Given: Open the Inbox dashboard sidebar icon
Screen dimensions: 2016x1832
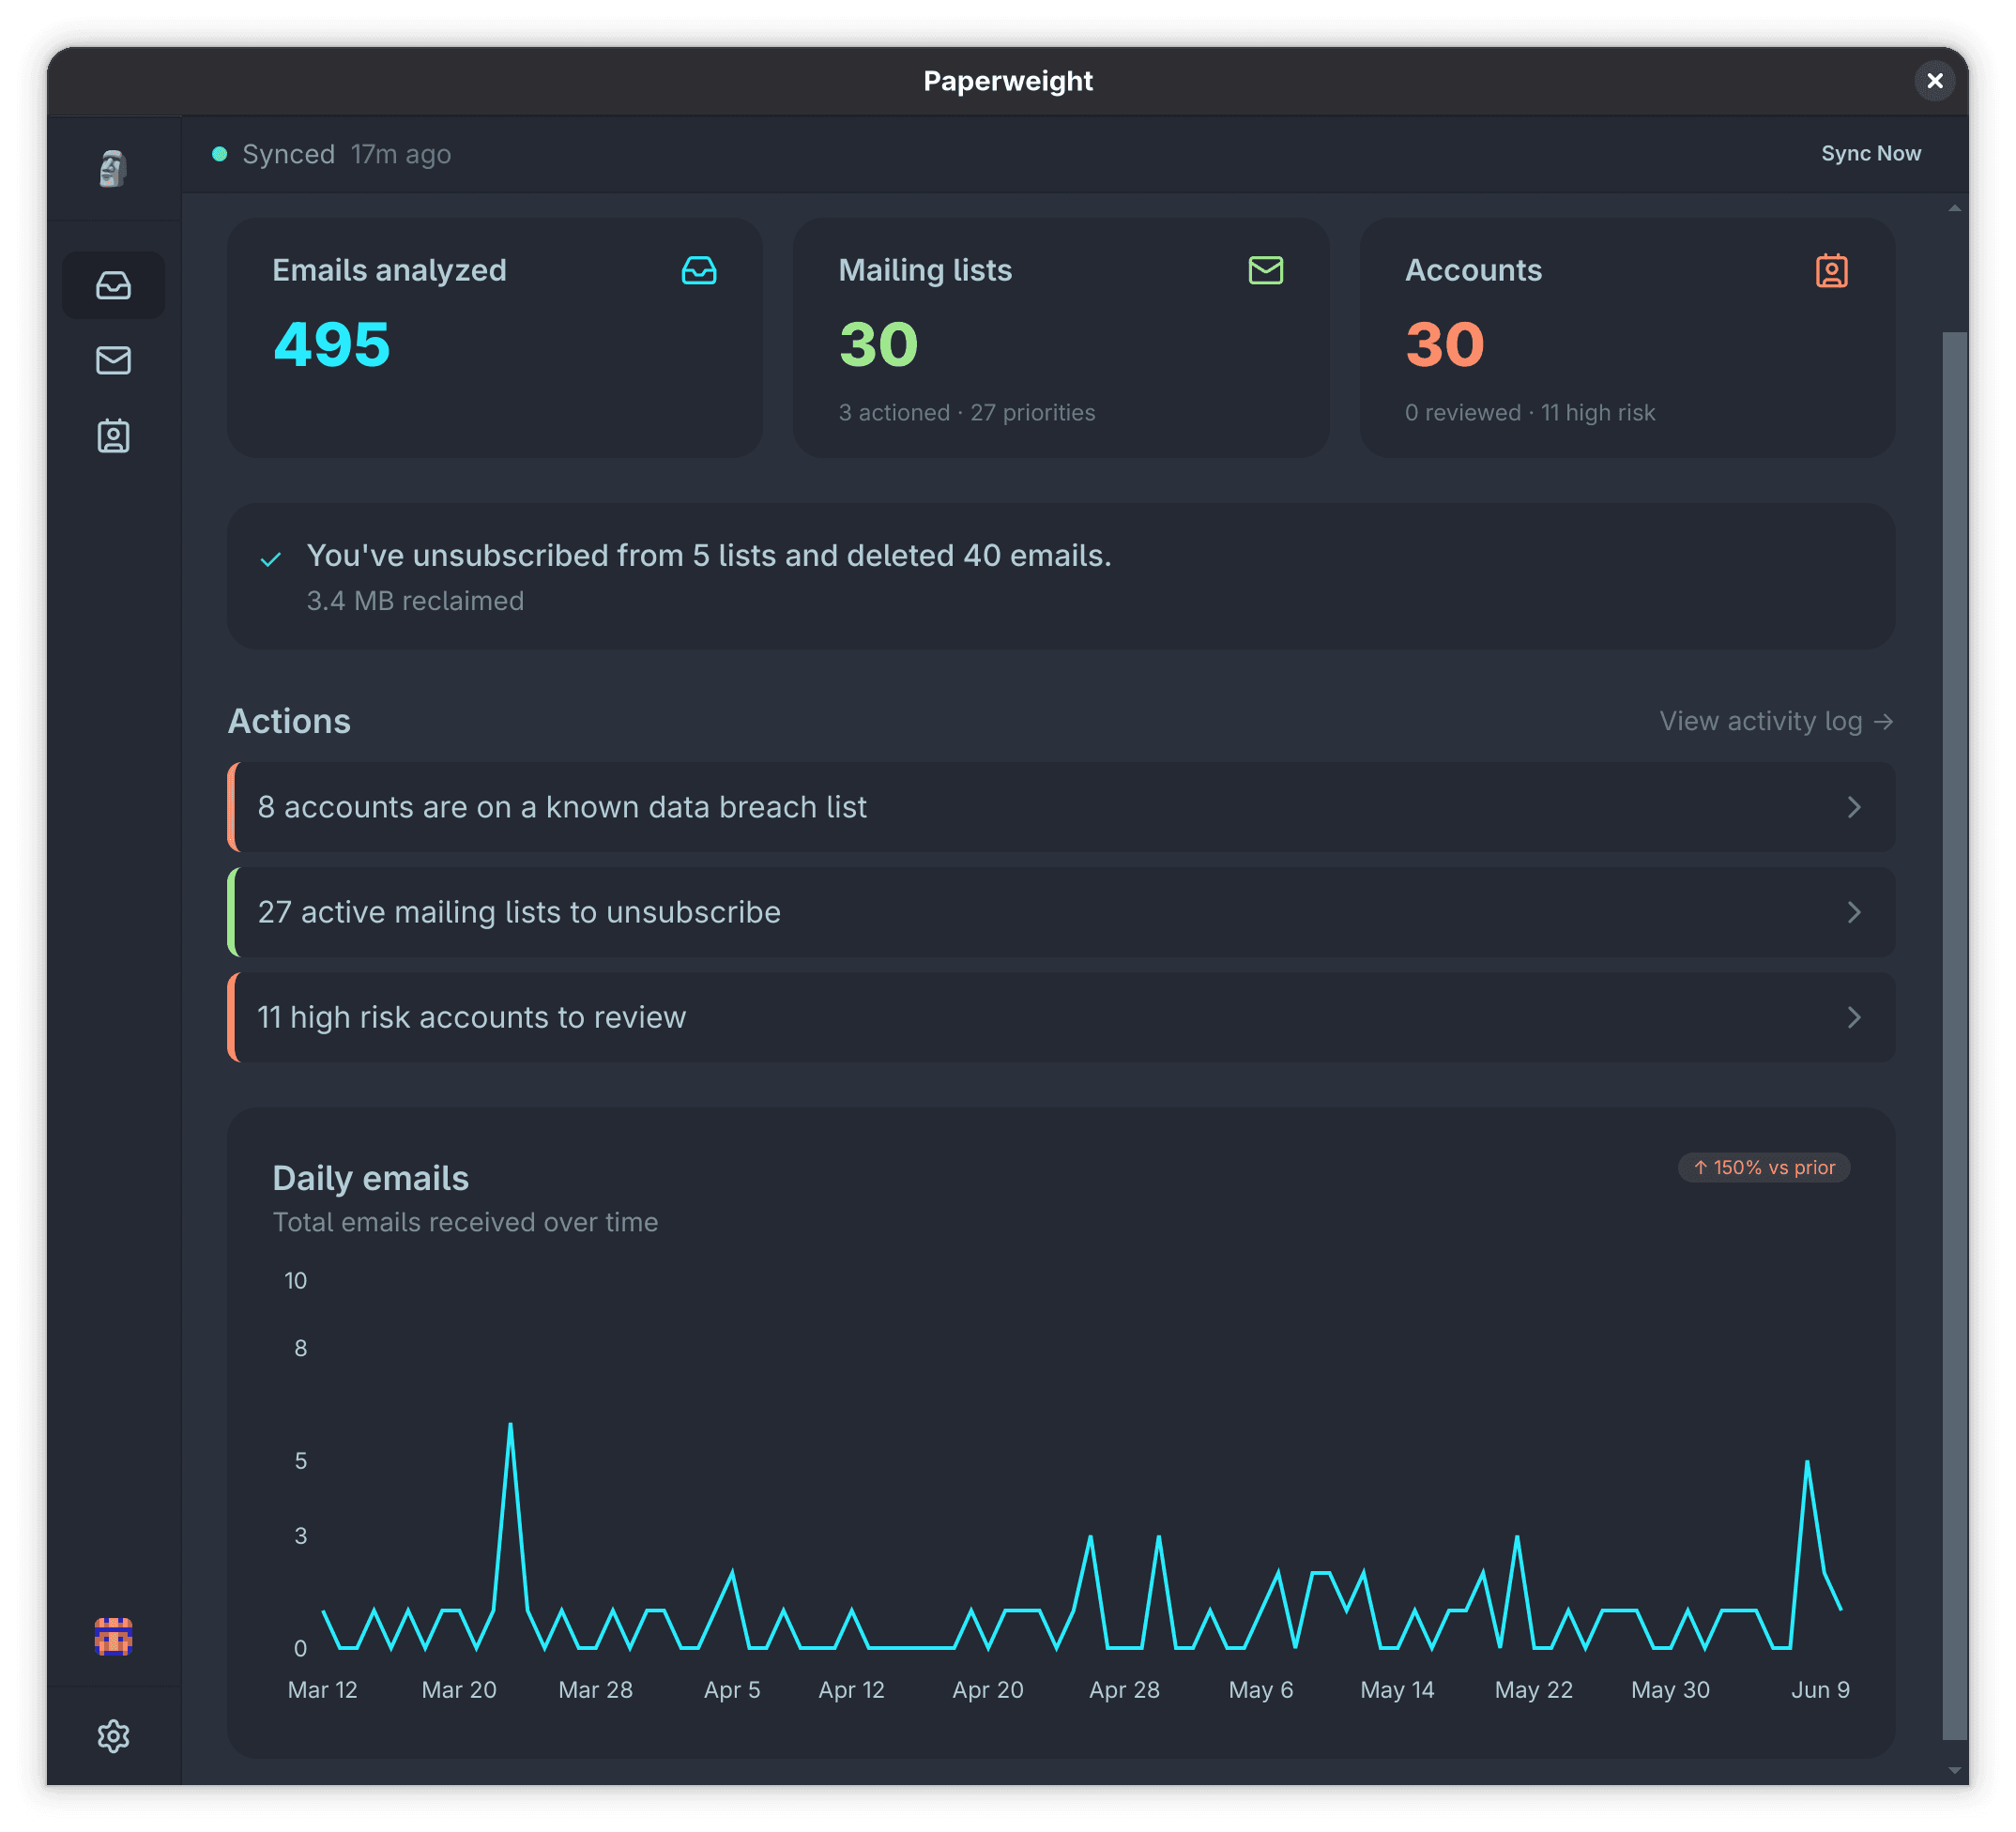Looking at the screenshot, I should tap(113, 285).
